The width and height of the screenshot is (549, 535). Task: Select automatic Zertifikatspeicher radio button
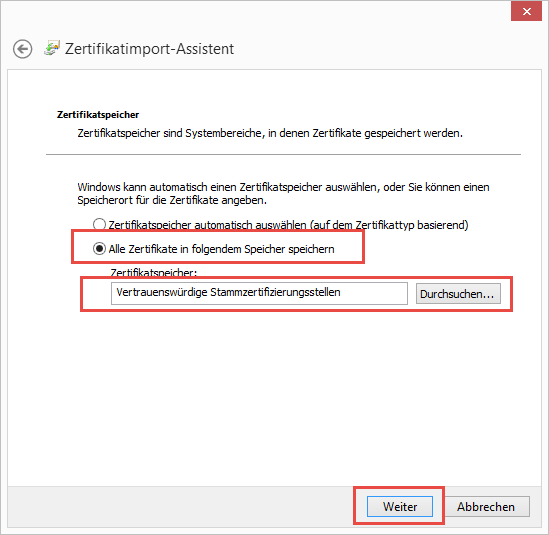(99, 224)
